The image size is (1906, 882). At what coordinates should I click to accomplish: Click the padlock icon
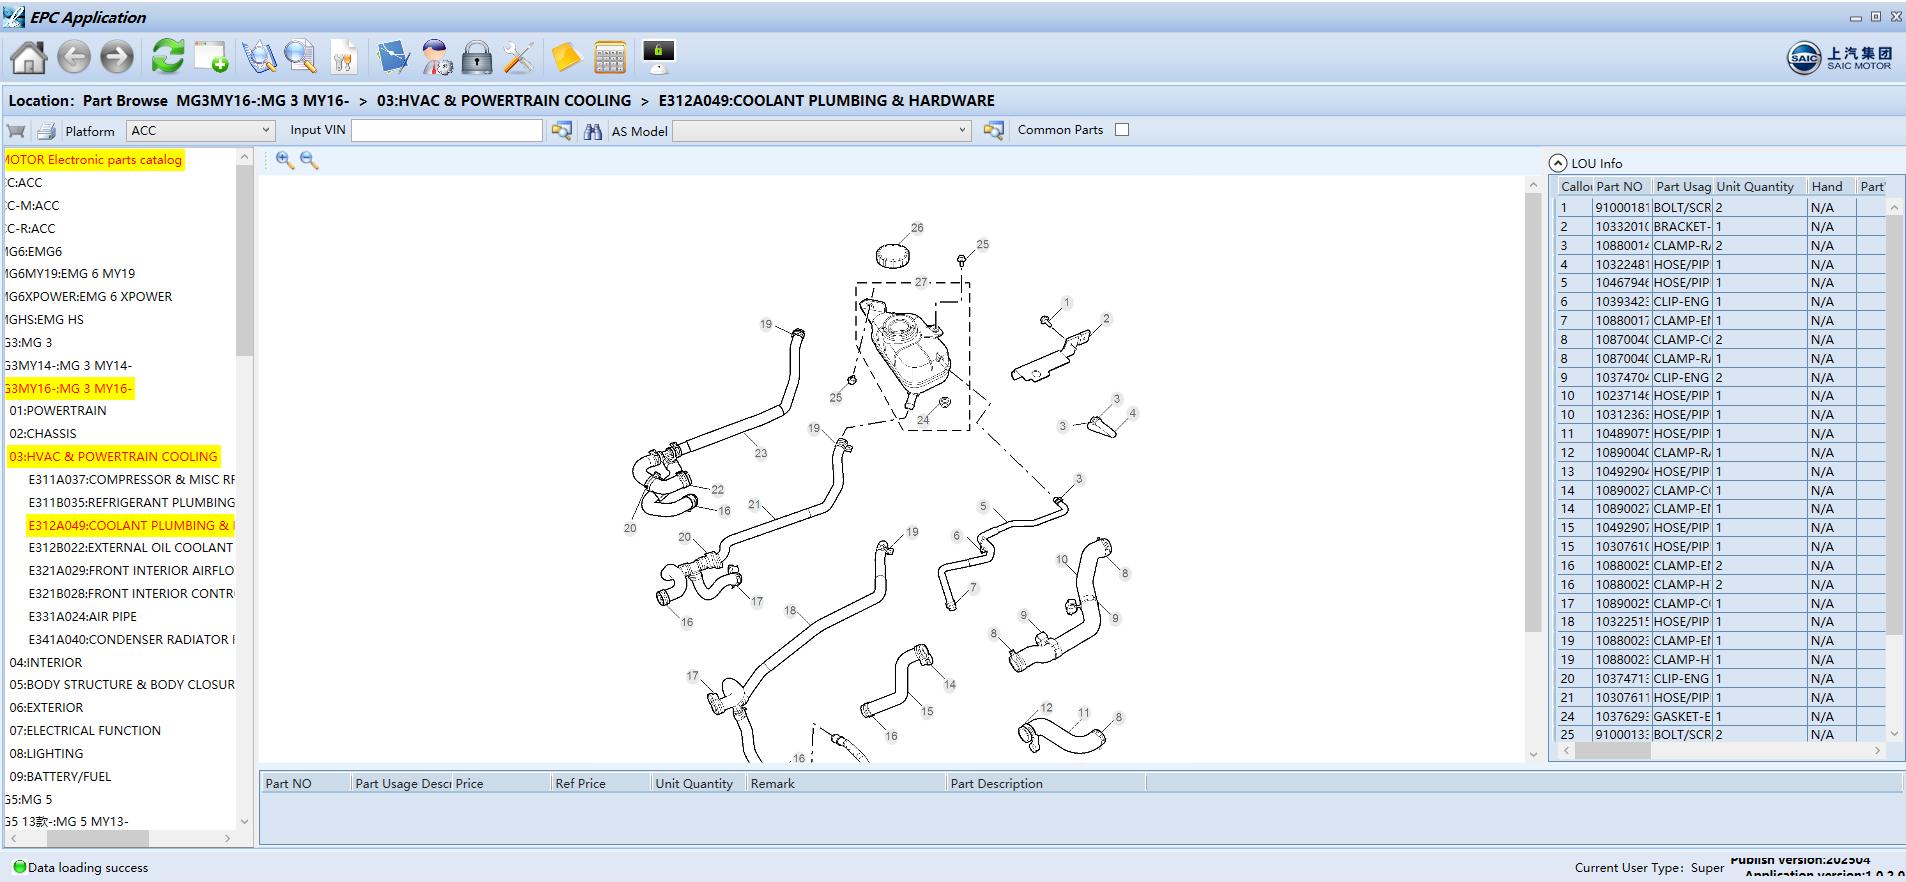477,57
